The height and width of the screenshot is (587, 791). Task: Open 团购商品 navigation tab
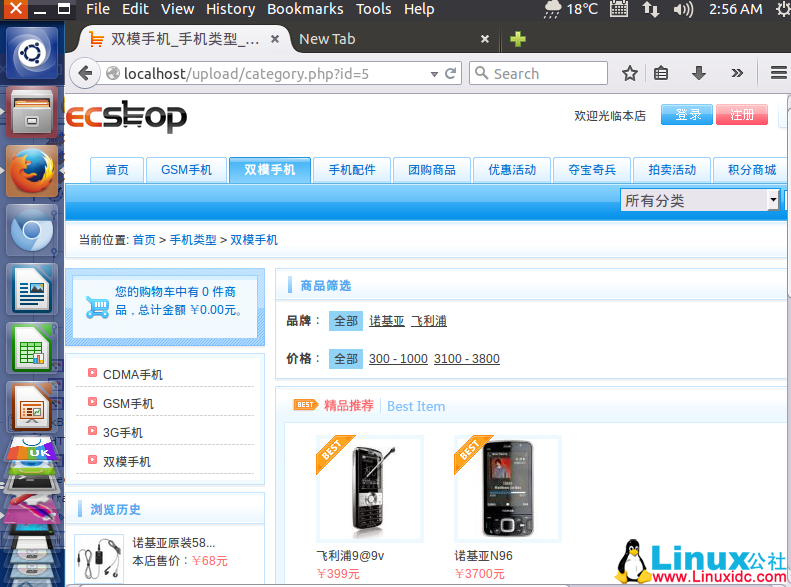click(432, 170)
